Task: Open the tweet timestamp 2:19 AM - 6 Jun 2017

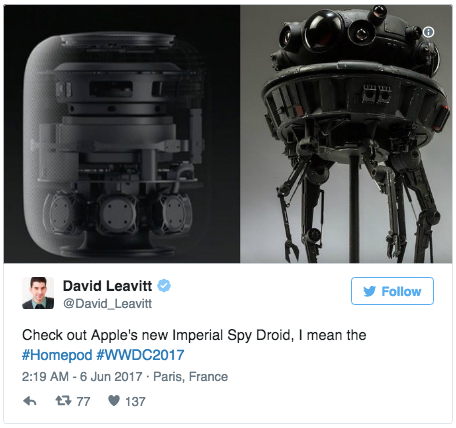Action: pyautogui.click(x=82, y=377)
